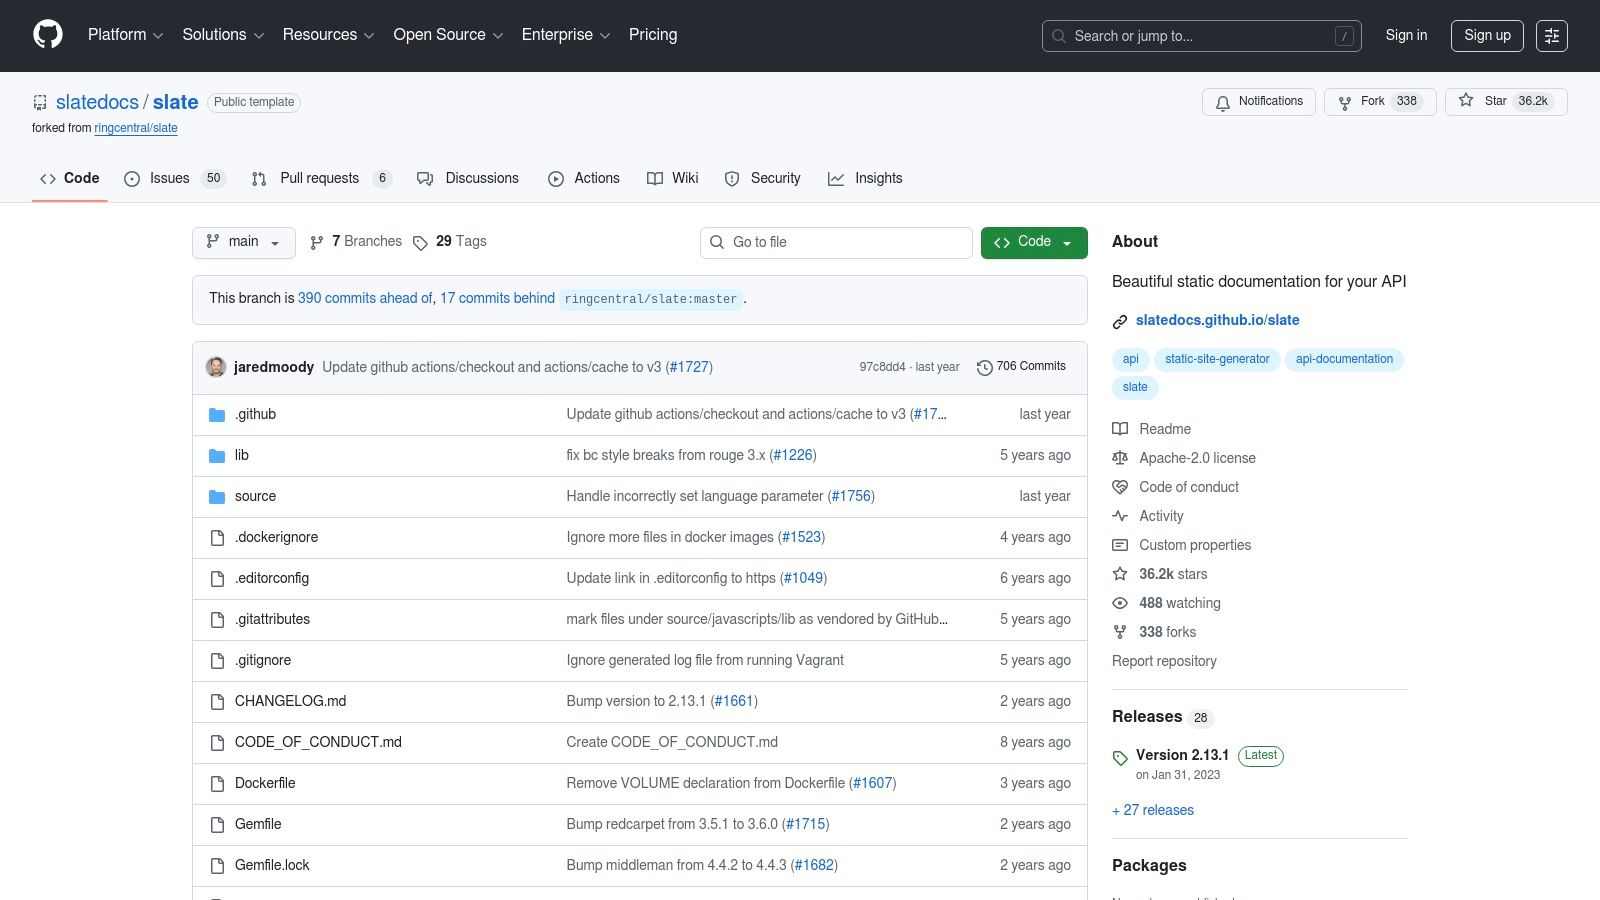Click the Notifications bell button
This screenshot has height=900, width=1600.
tap(1258, 102)
